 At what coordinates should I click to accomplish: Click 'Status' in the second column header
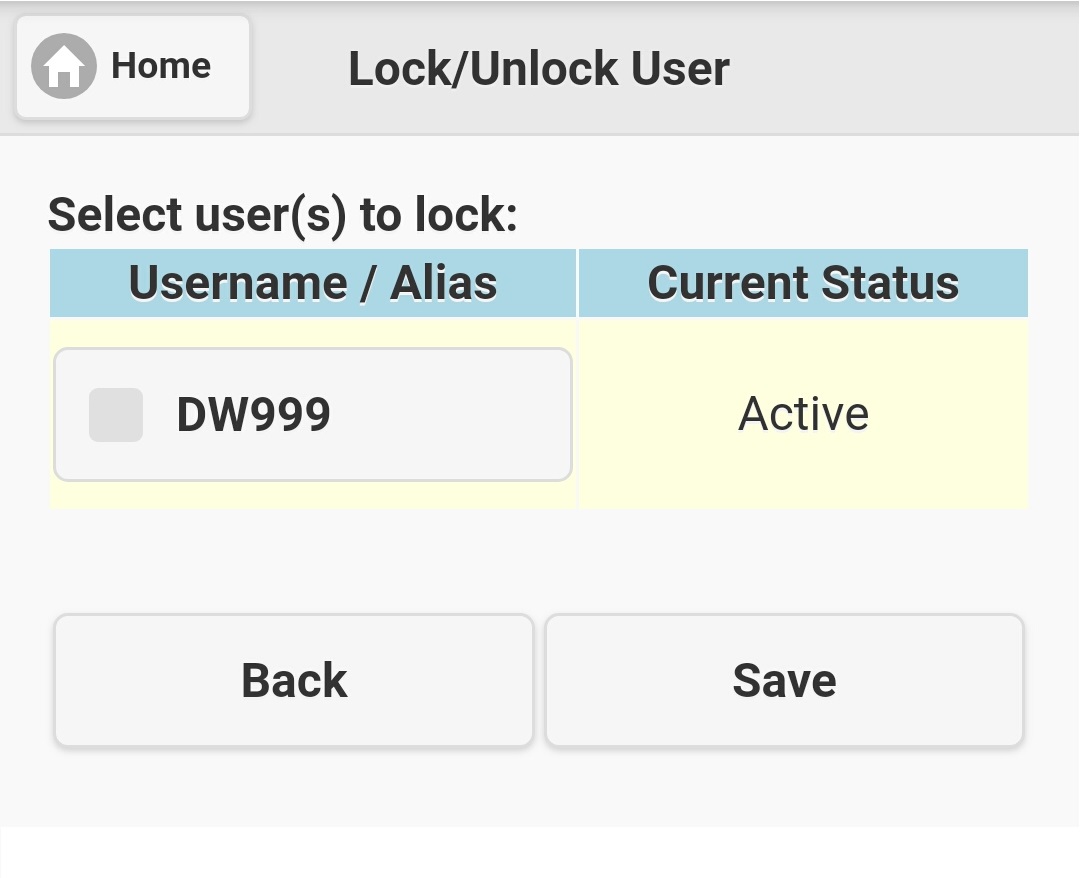890,283
